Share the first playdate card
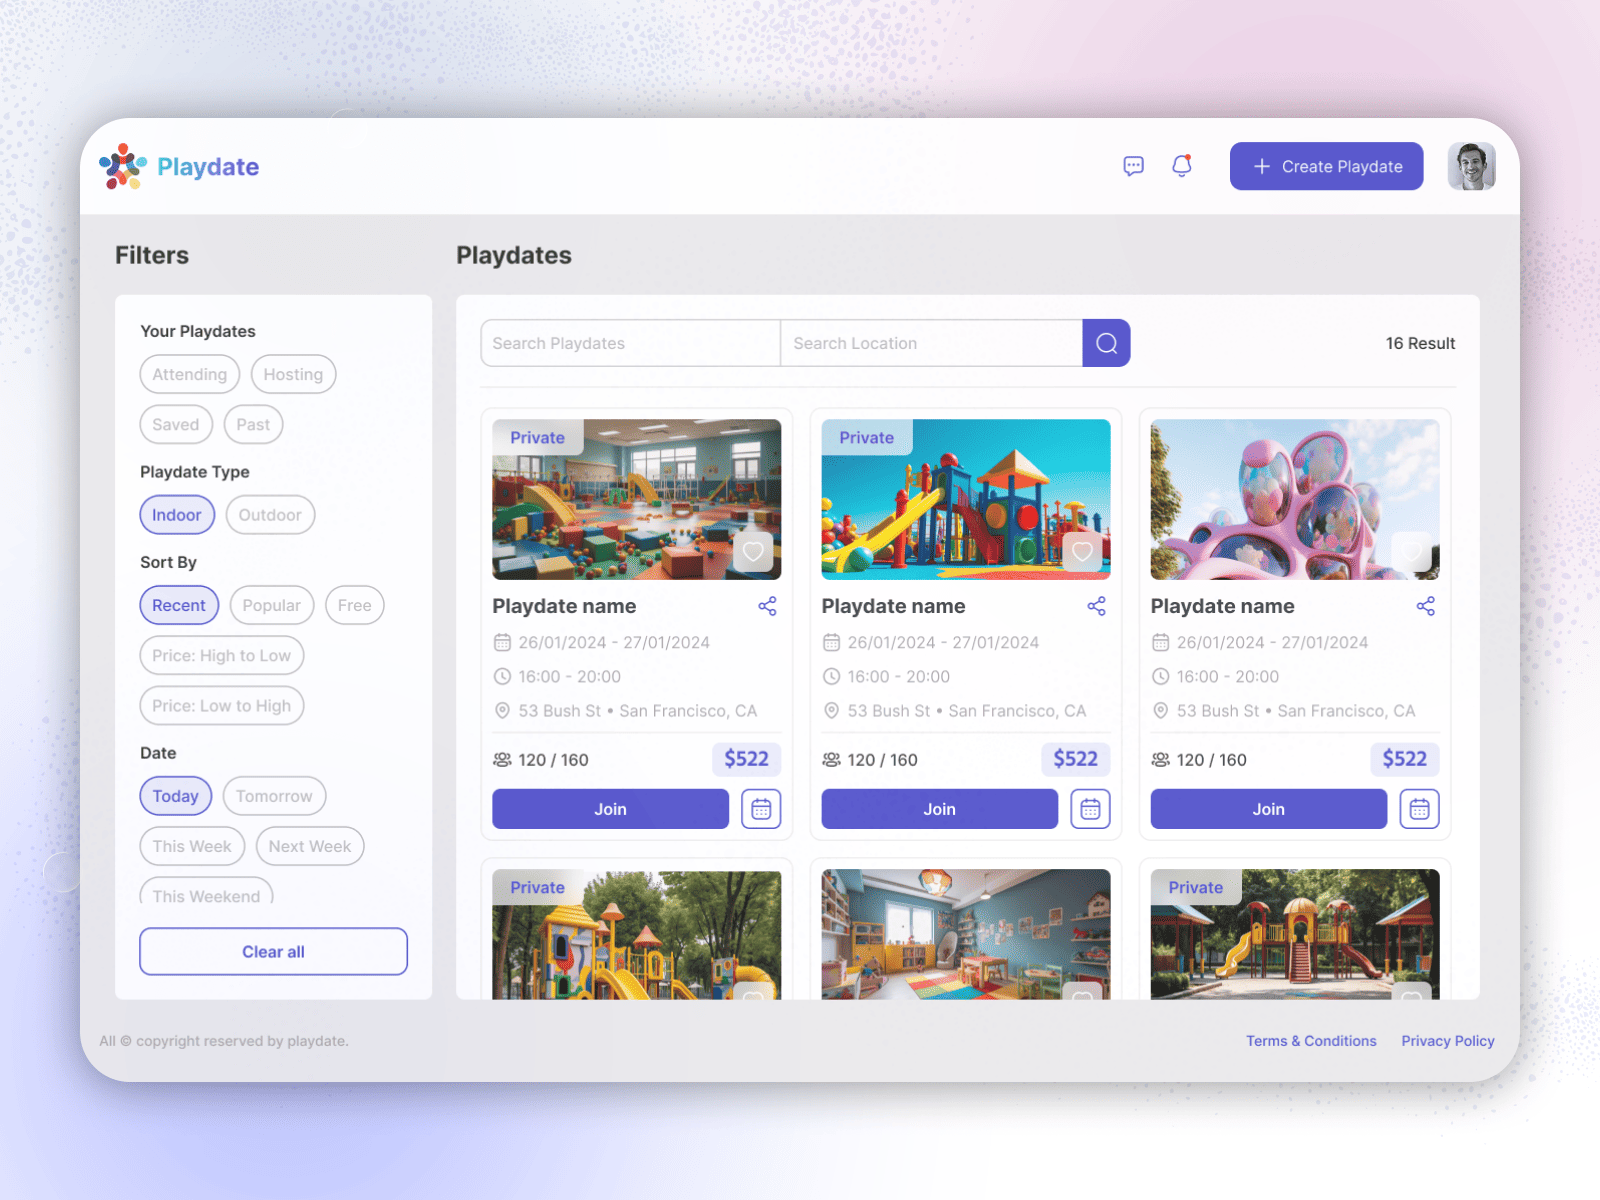The image size is (1600, 1200). 767,606
